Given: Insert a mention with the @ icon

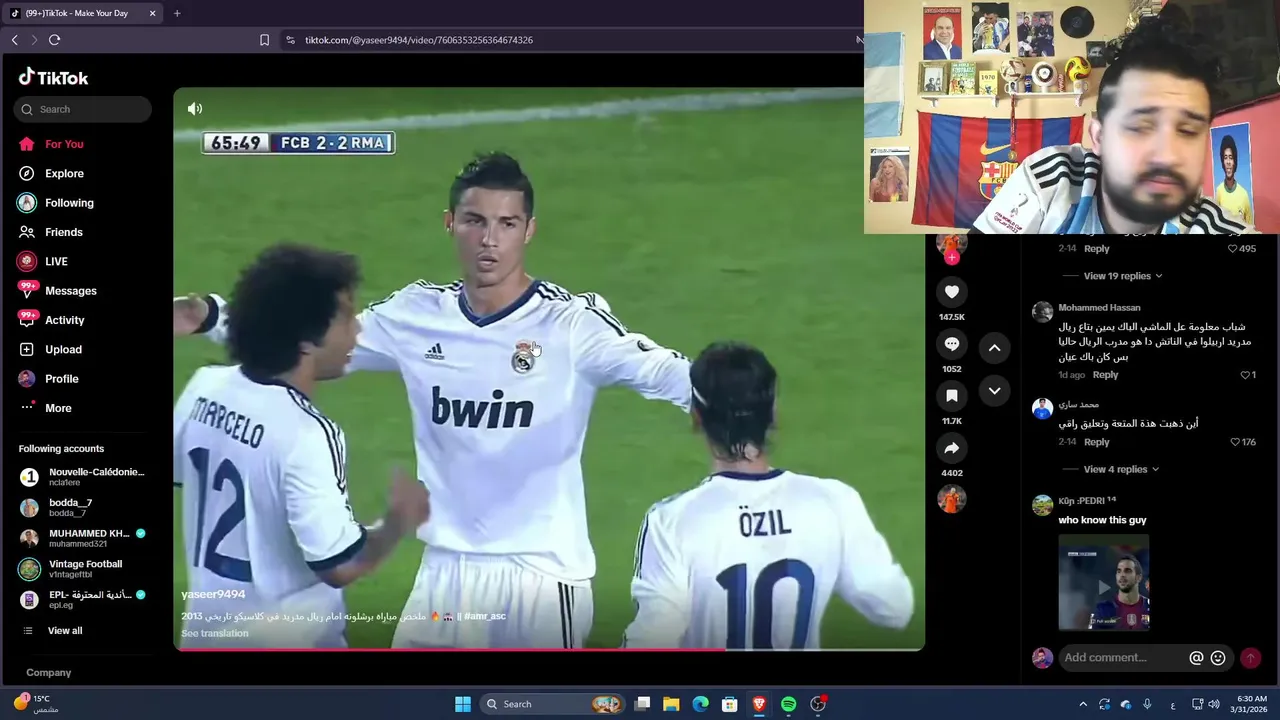Looking at the screenshot, I should [1196, 658].
